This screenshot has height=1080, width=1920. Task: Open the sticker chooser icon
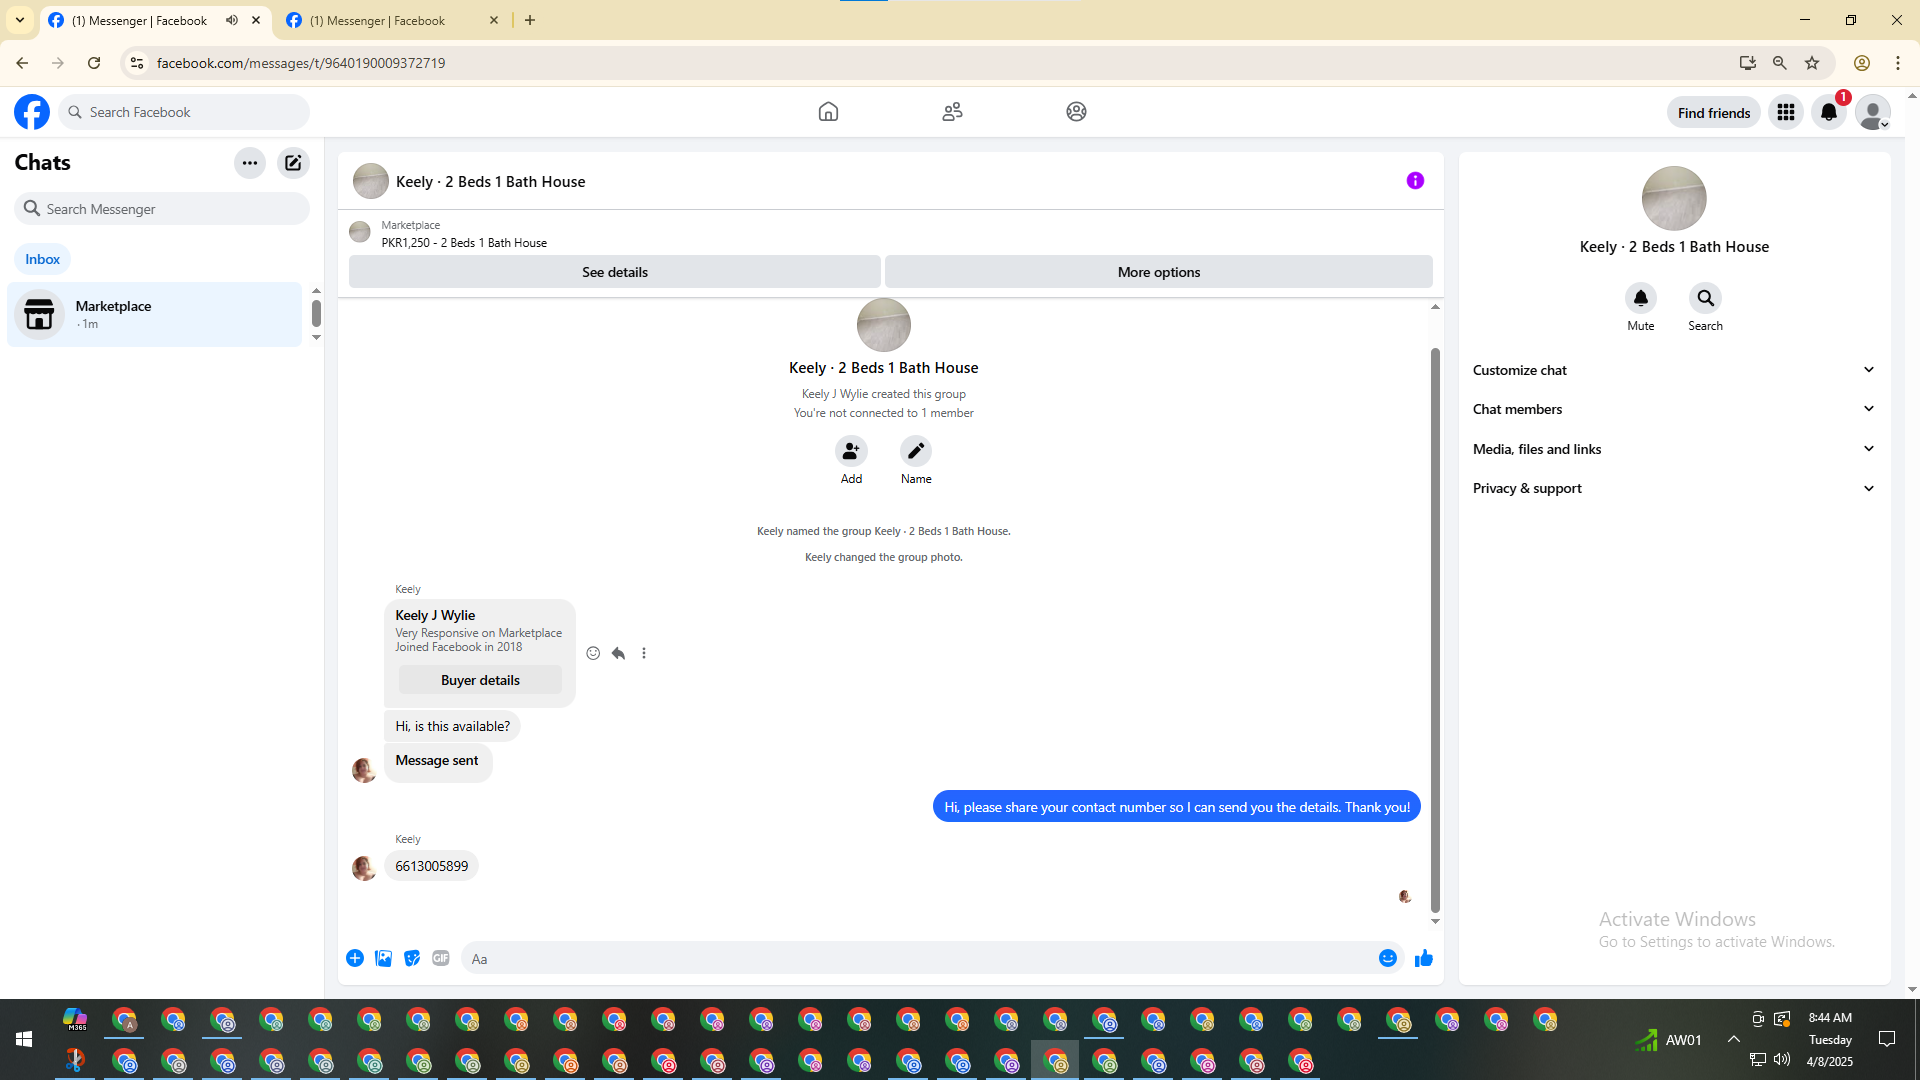412,958
